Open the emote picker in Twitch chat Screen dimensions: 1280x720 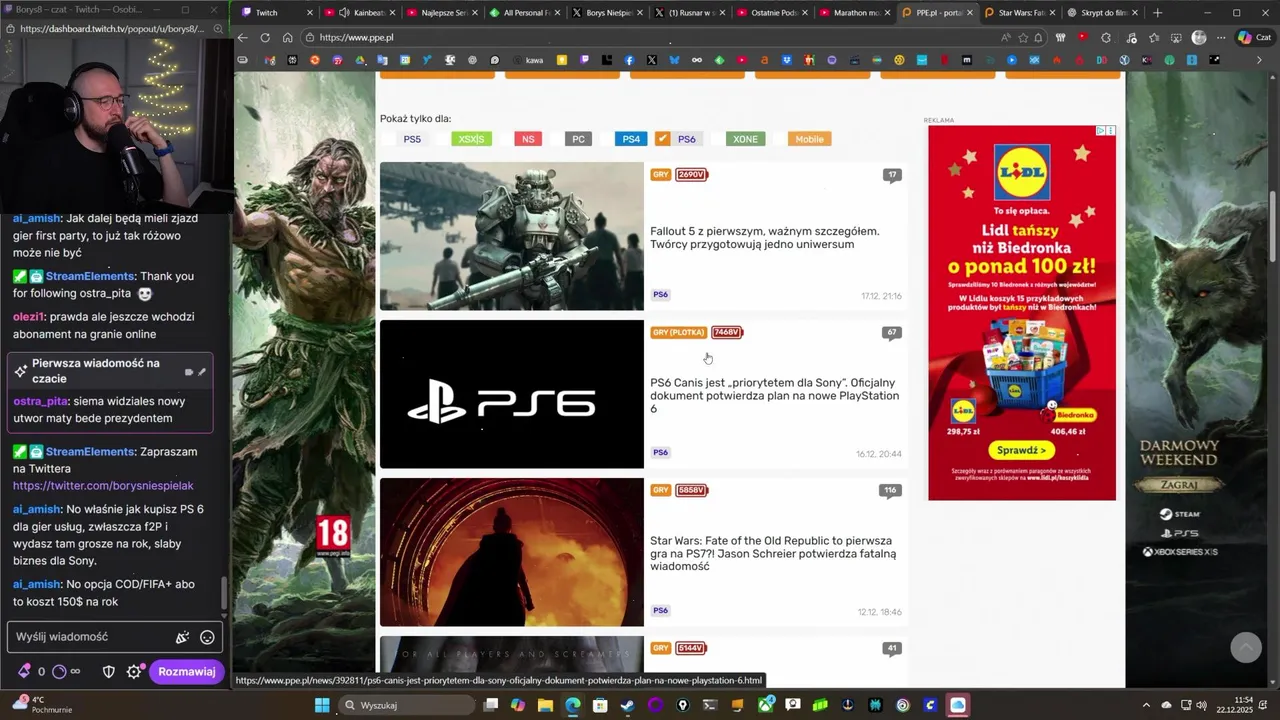pyautogui.click(x=207, y=637)
